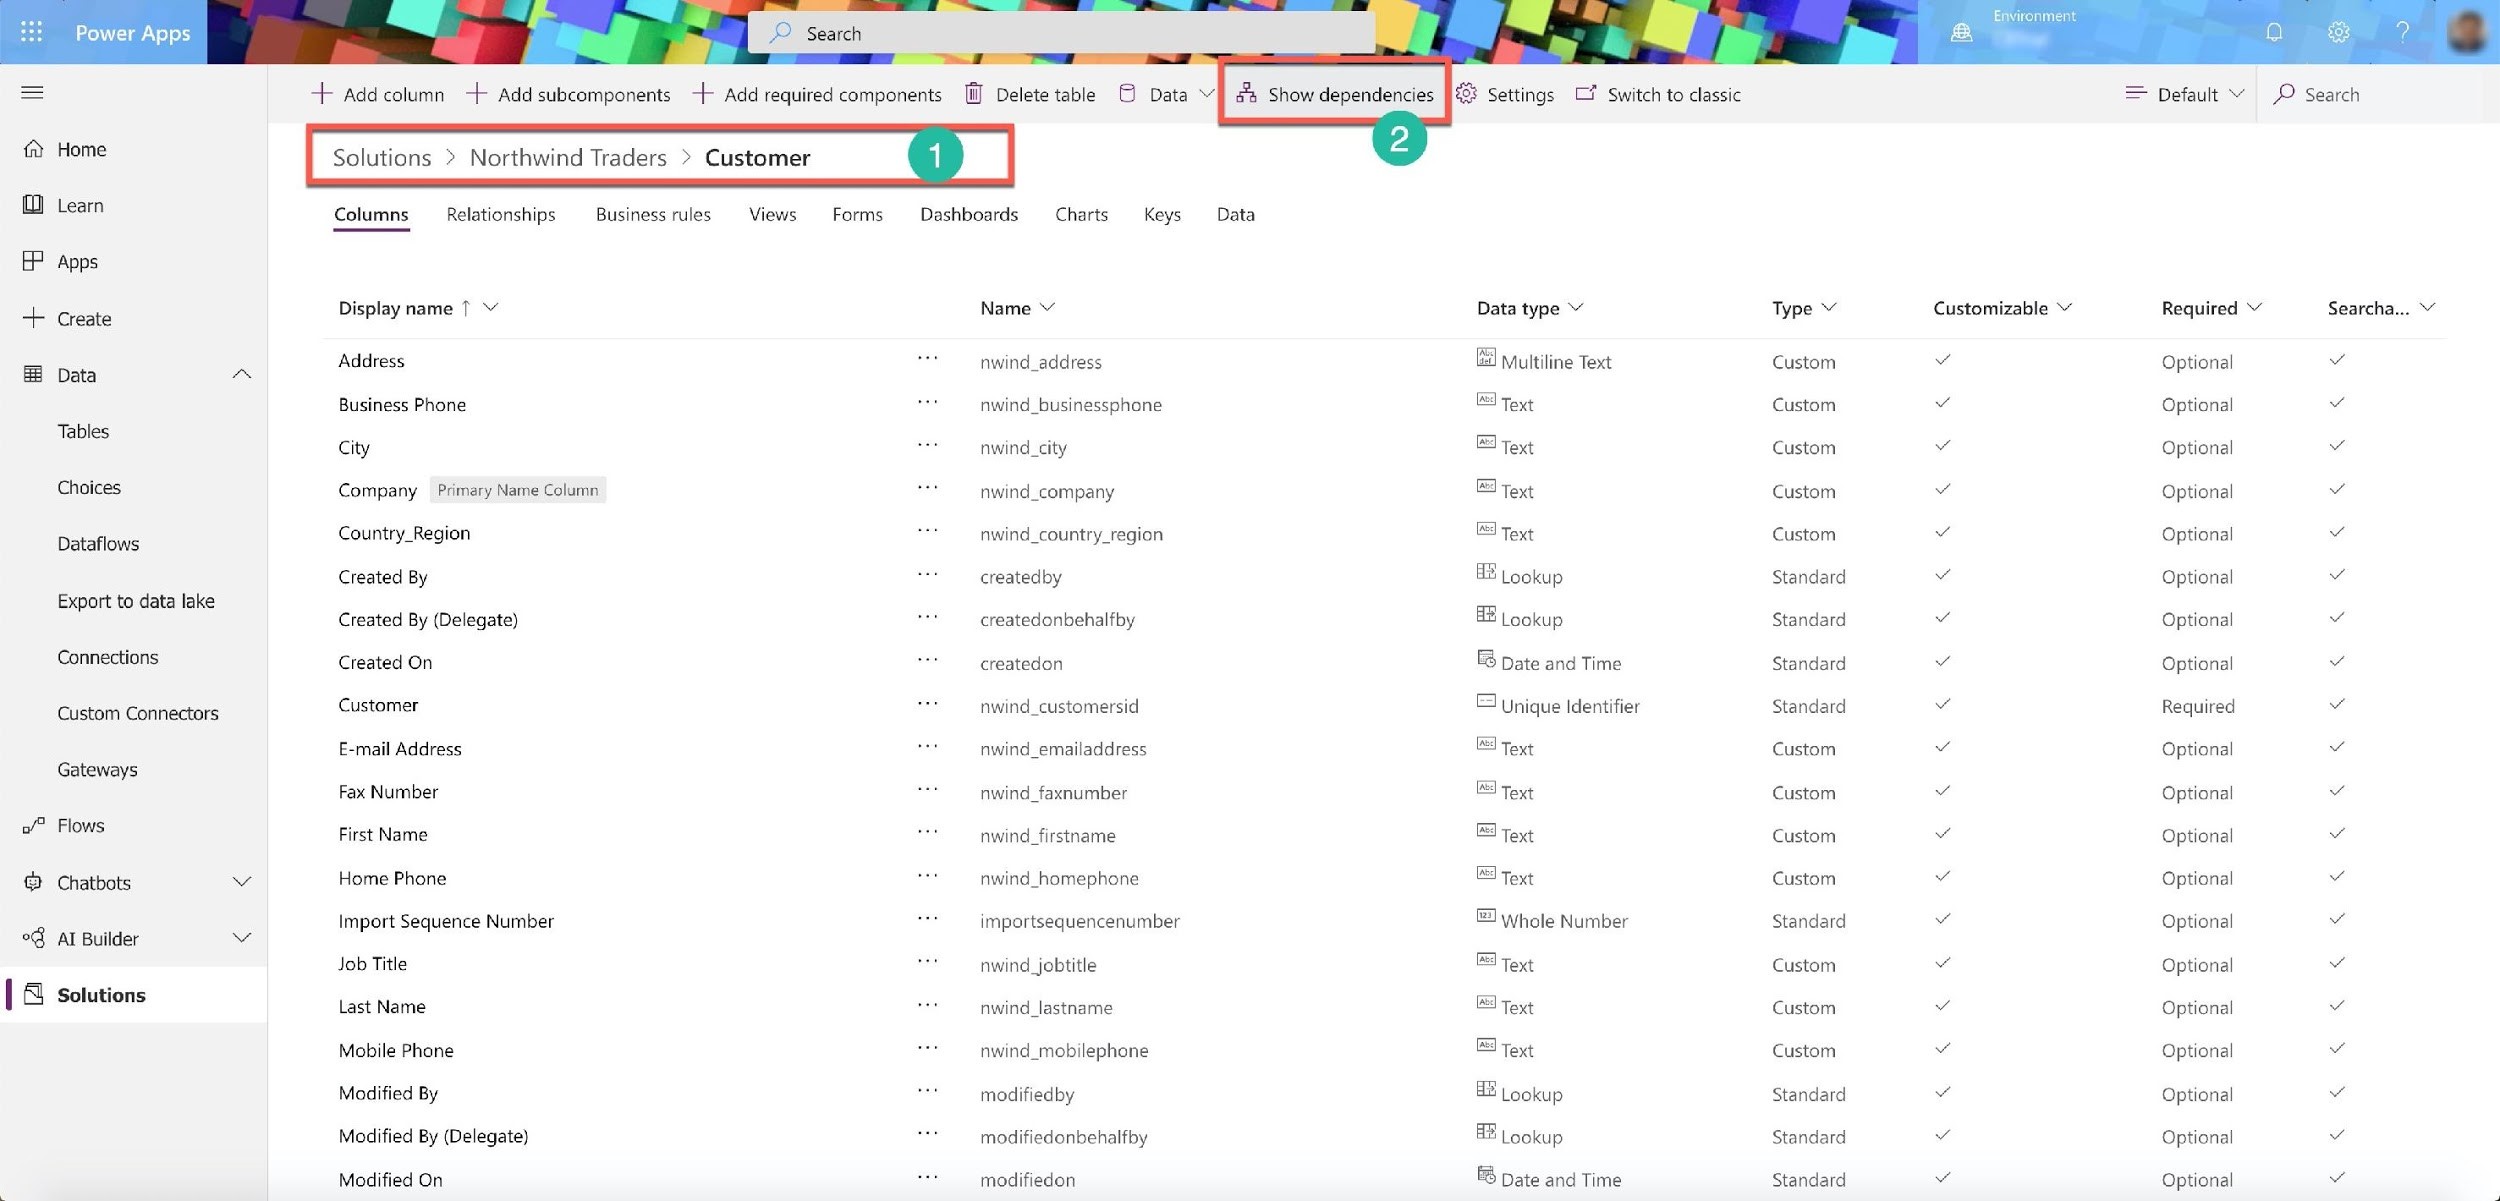This screenshot has height=1201, width=2500.
Task: Click Add subcomponents button
Action: (x=569, y=94)
